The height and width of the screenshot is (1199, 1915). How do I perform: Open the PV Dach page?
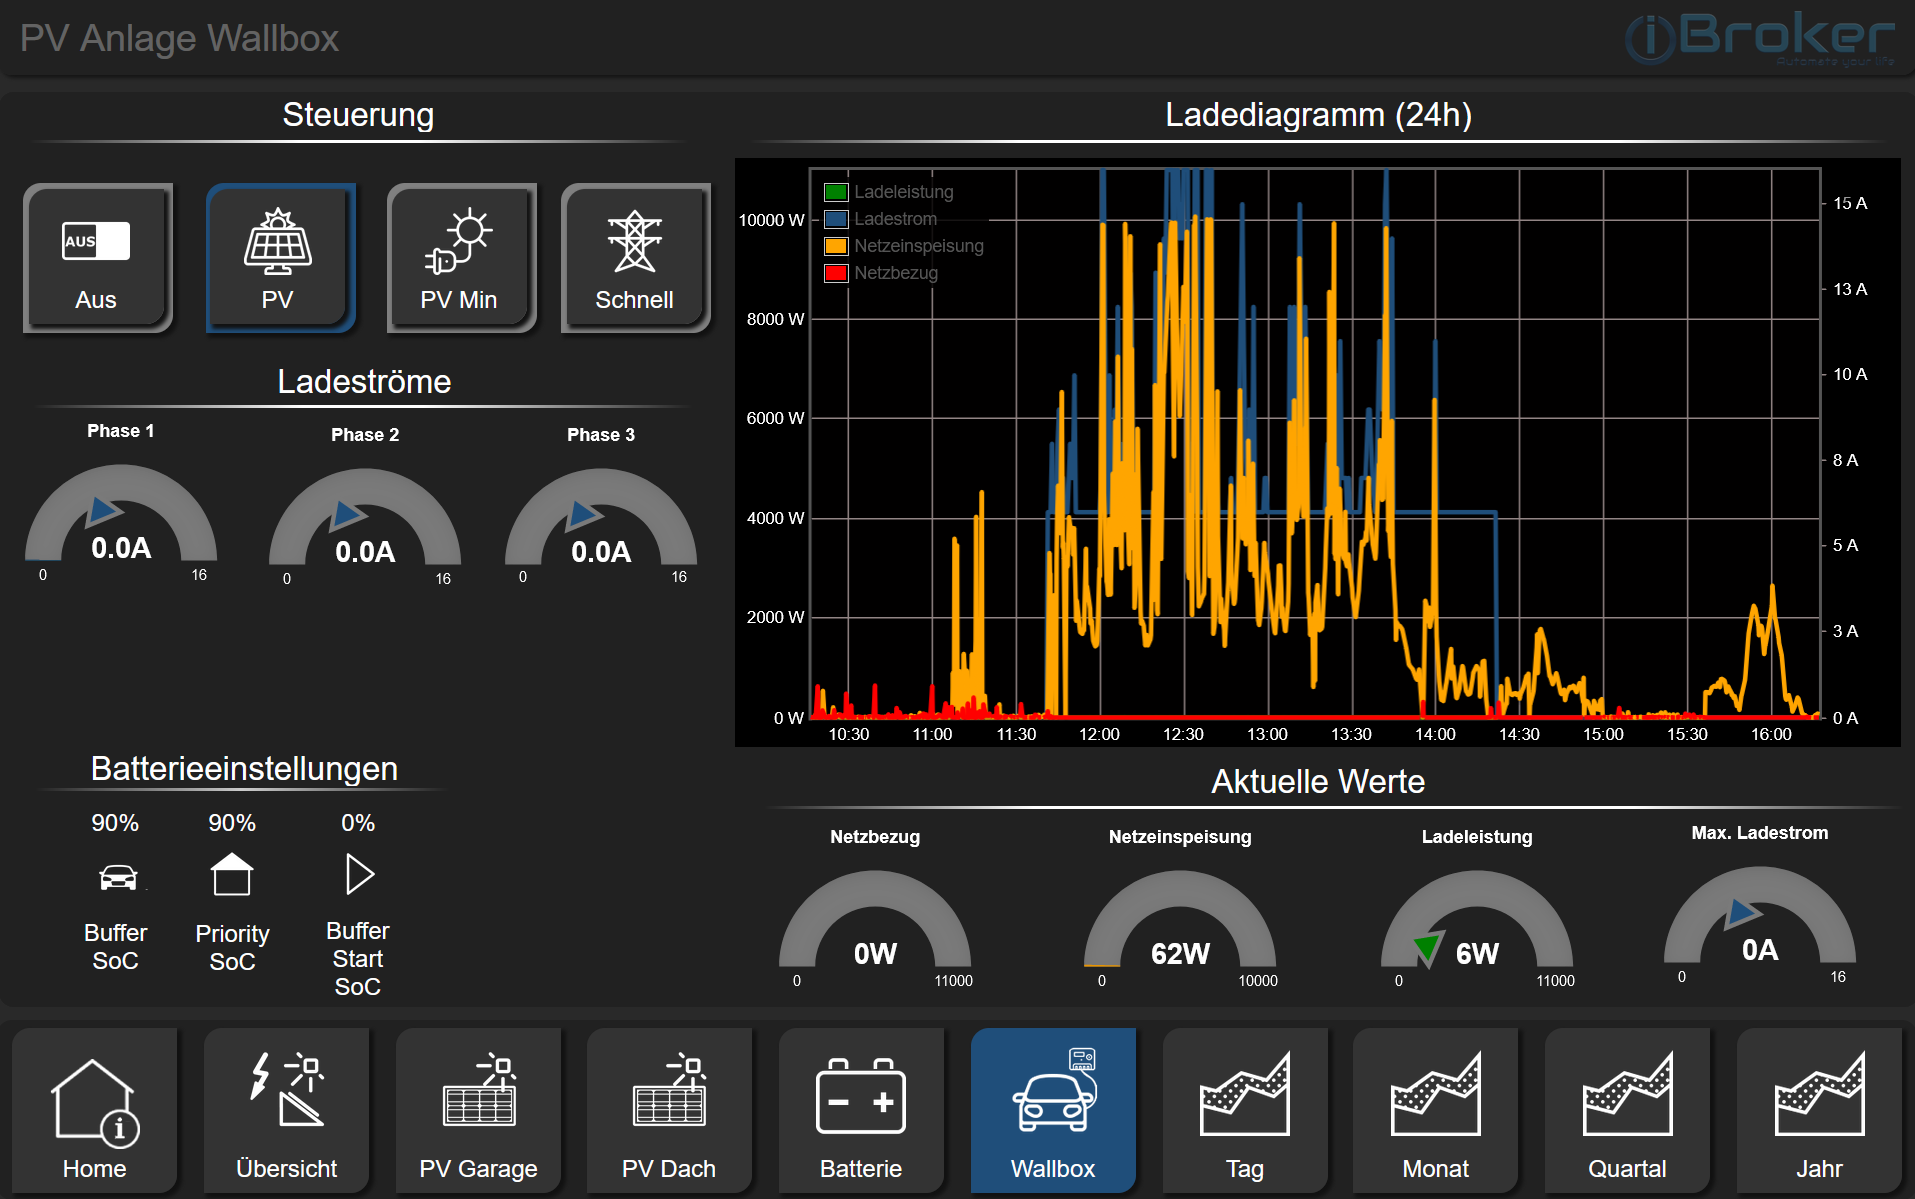click(669, 1111)
